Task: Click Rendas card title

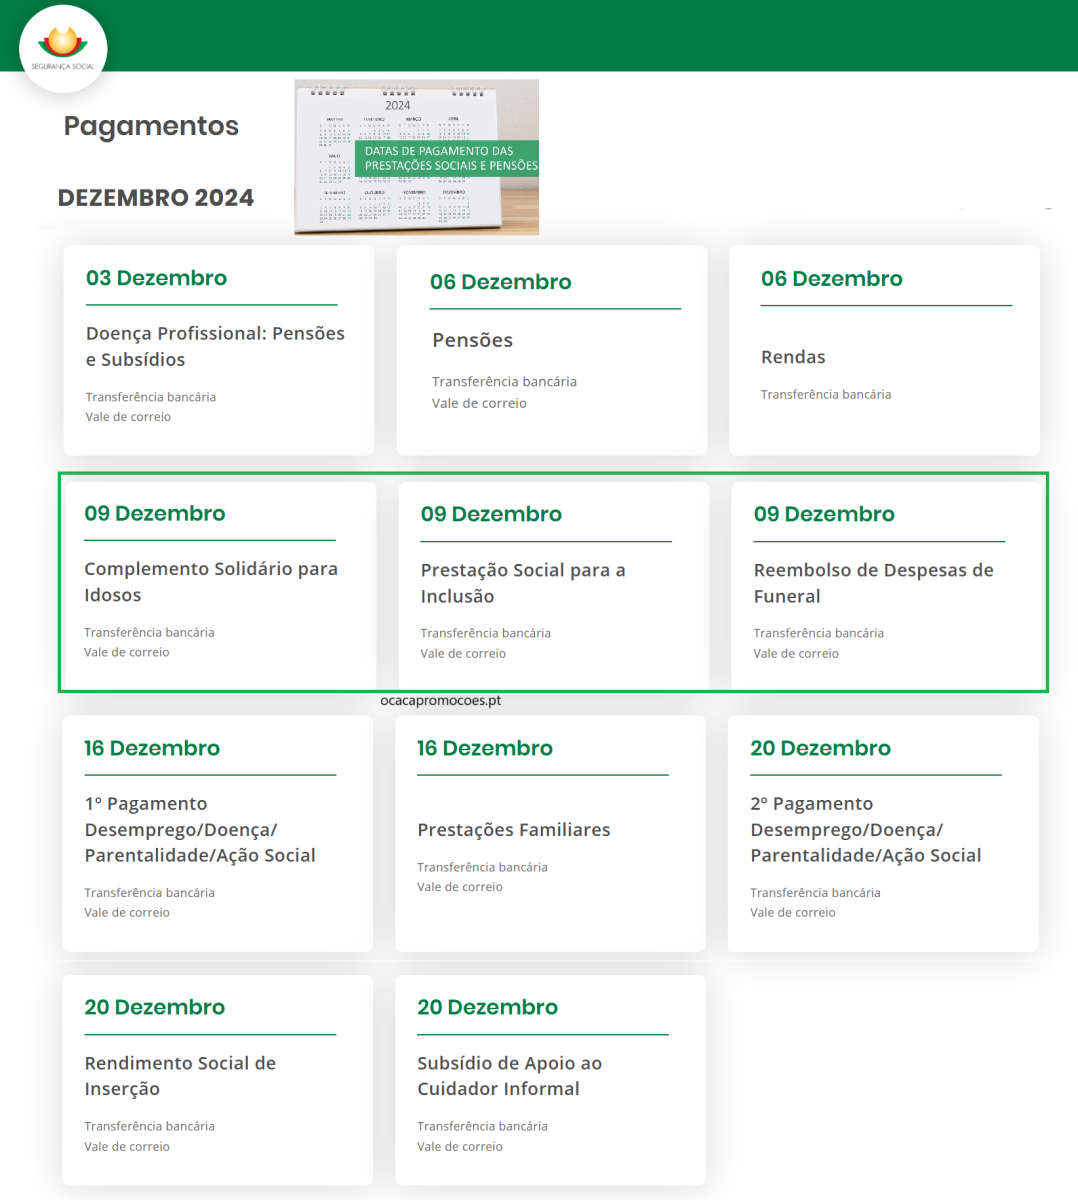Action: 793,357
